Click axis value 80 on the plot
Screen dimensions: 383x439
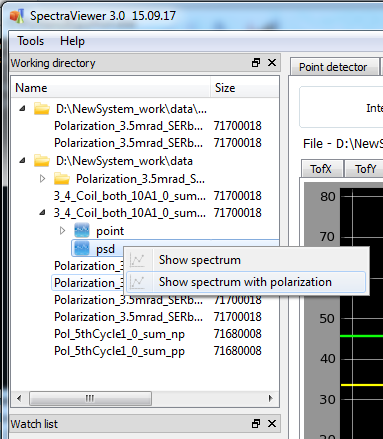pyautogui.click(x=328, y=196)
